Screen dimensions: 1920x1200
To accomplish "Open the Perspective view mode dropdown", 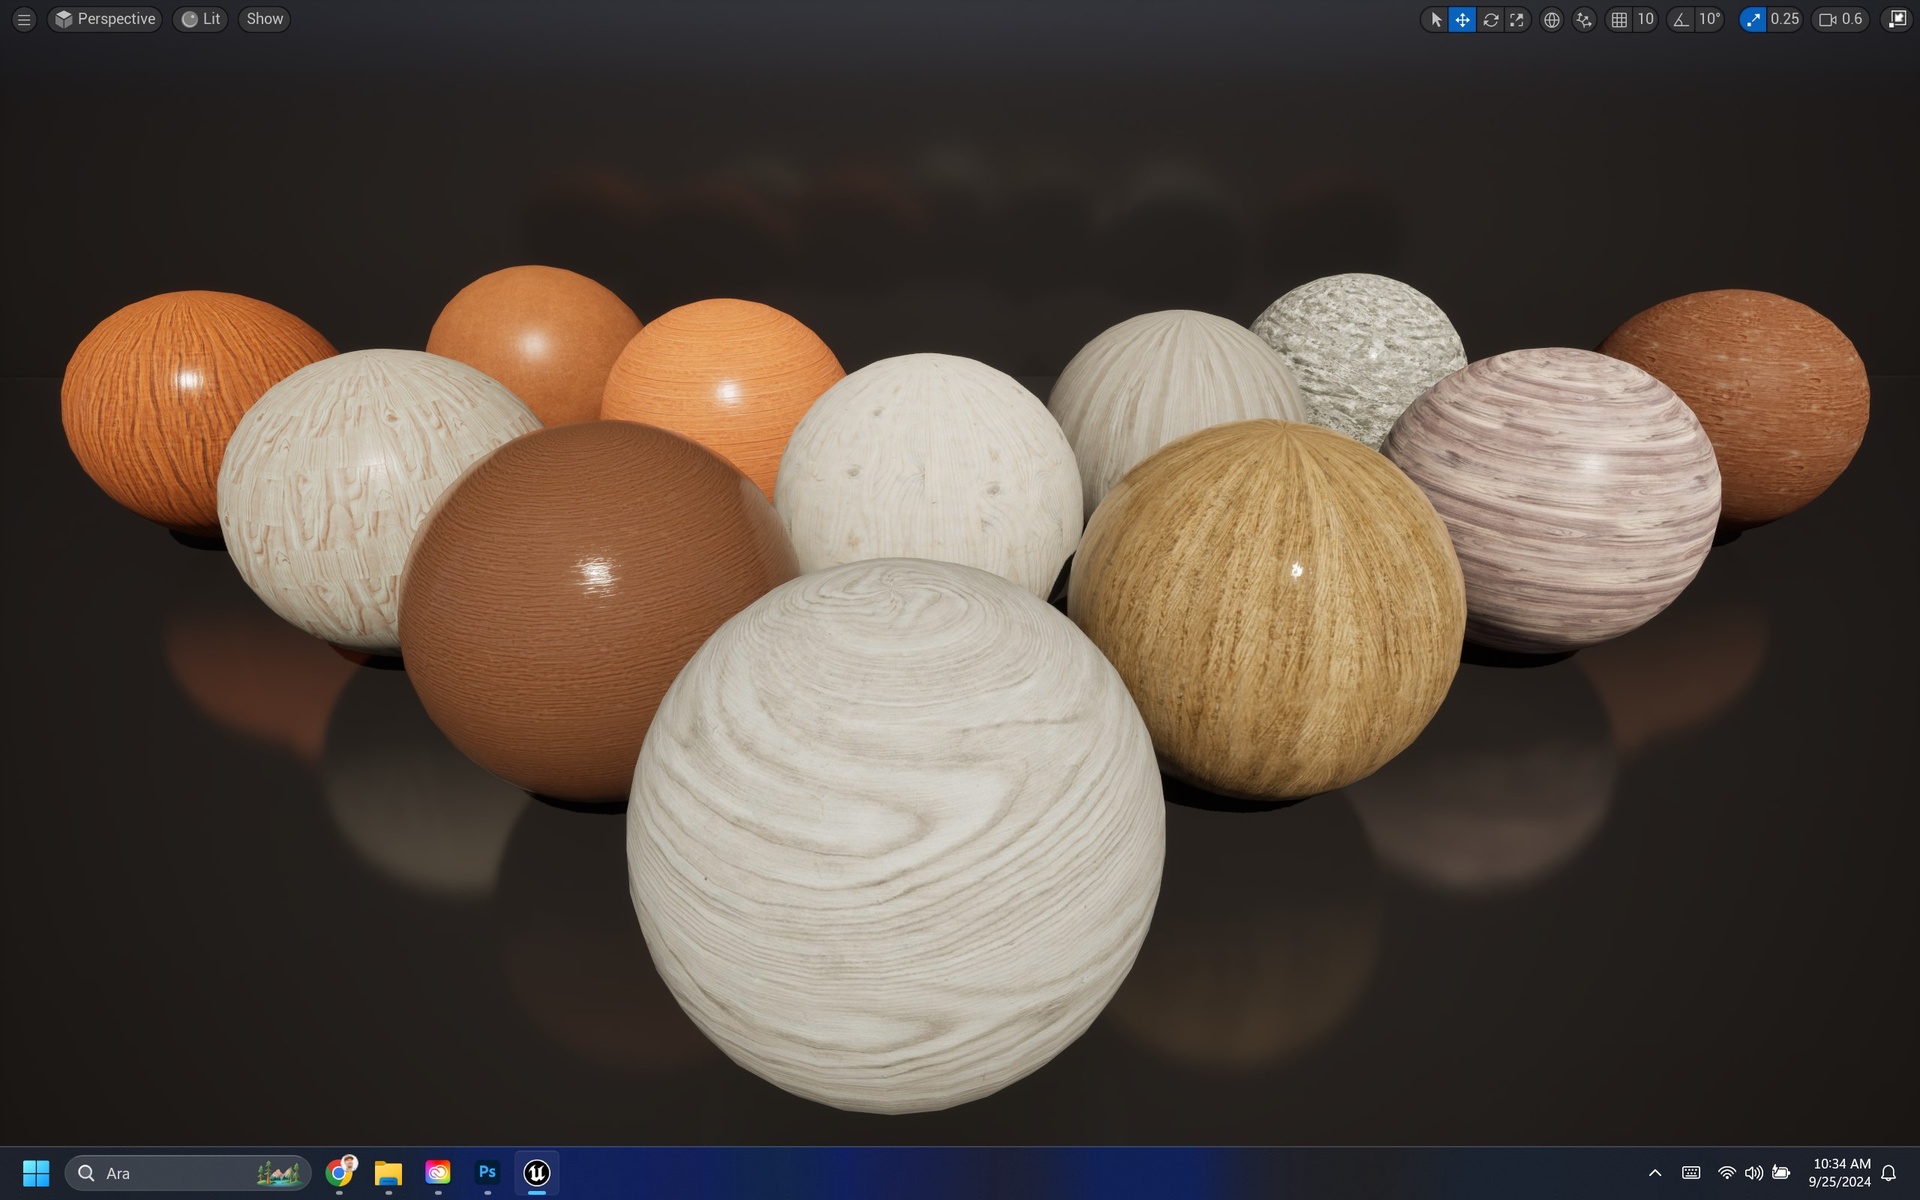I will coord(105,19).
